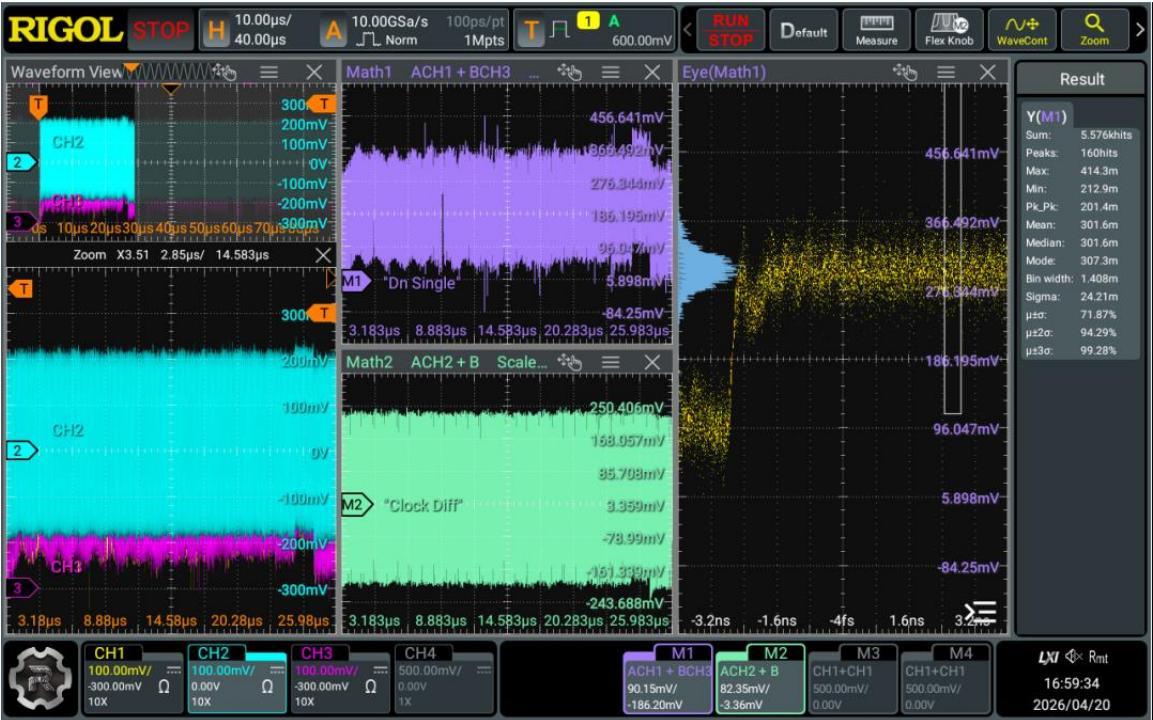Open the Waveform View hamburger menu
1153x720 pixels.
[x=269, y=71]
